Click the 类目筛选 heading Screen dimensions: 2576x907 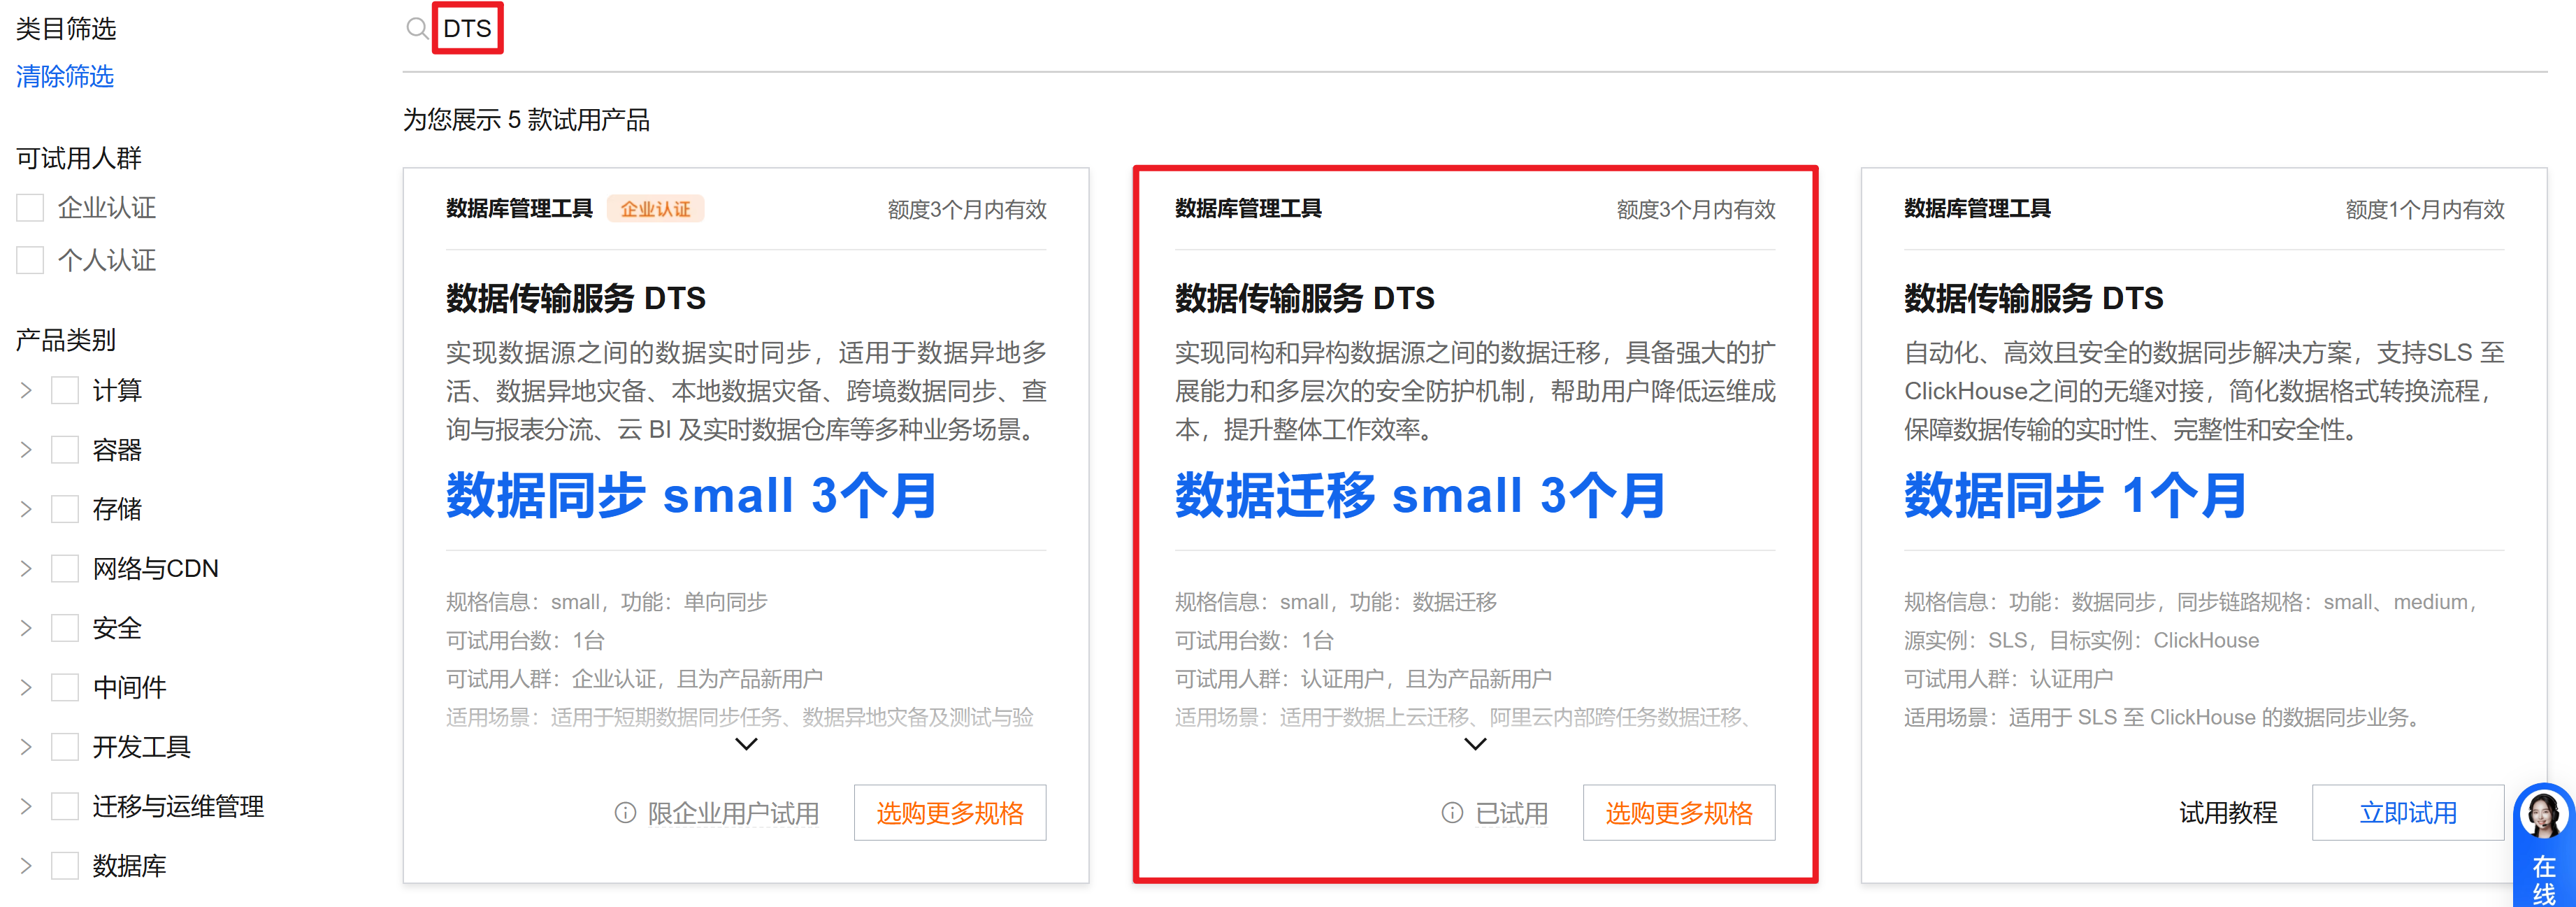[66, 28]
